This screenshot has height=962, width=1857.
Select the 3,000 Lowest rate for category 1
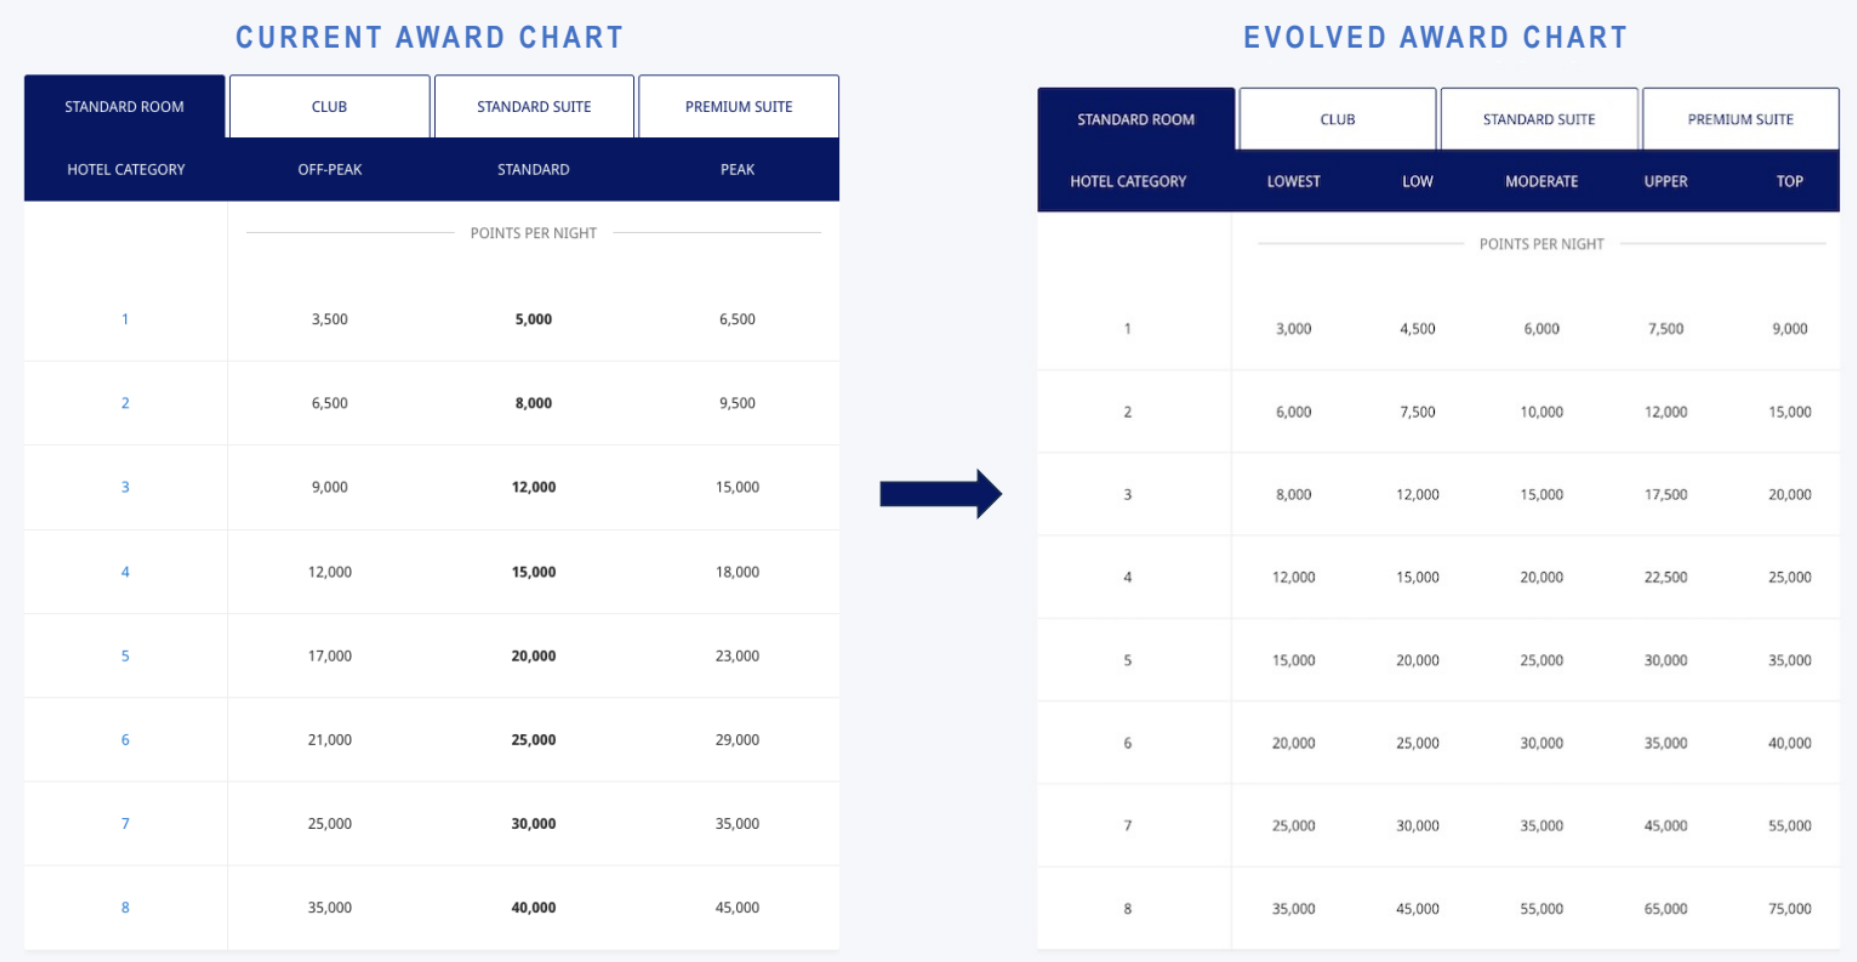pos(1293,328)
